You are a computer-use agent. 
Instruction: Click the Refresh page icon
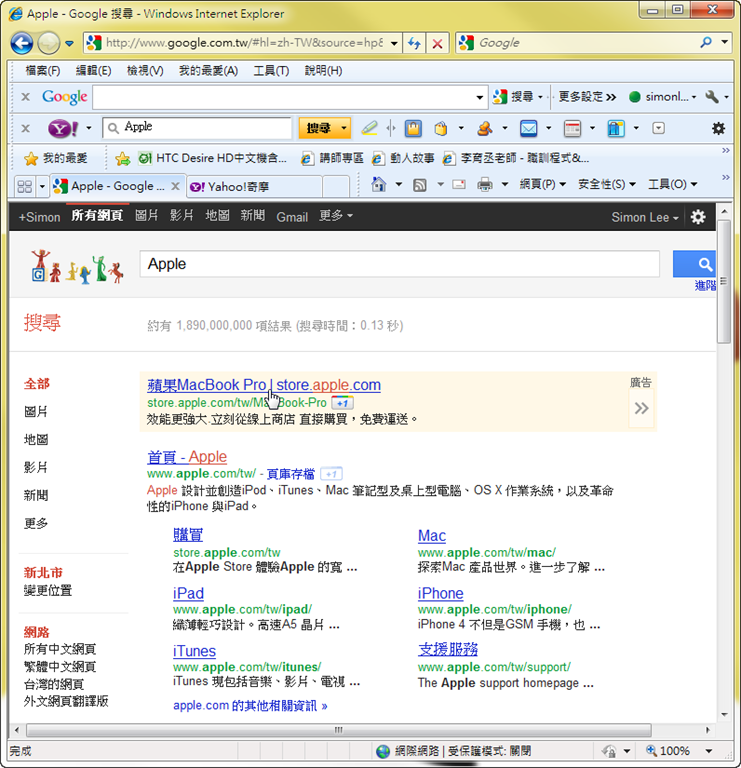(415, 43)
